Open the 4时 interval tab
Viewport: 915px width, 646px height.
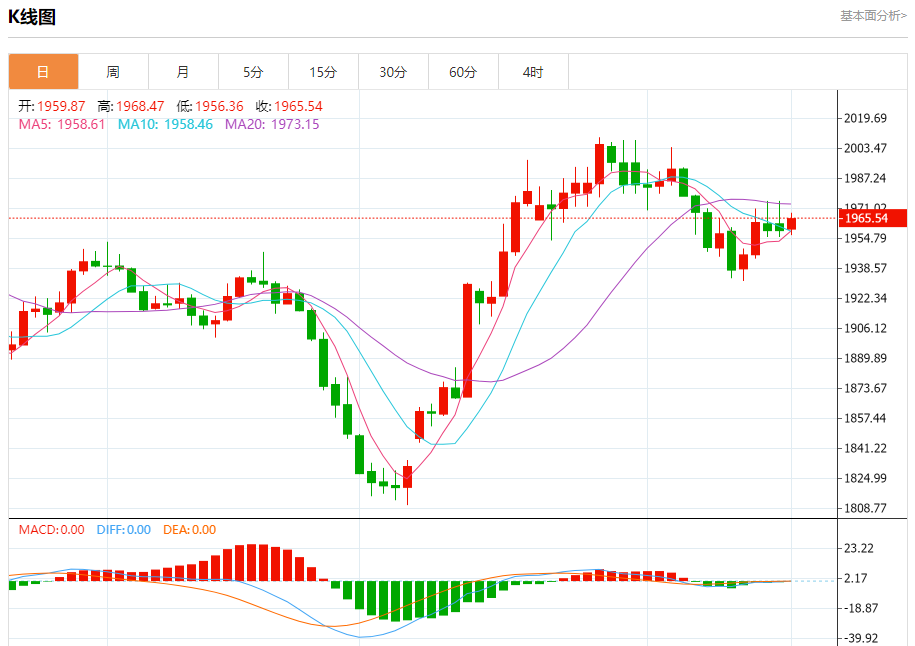click(x=533, y=72)
